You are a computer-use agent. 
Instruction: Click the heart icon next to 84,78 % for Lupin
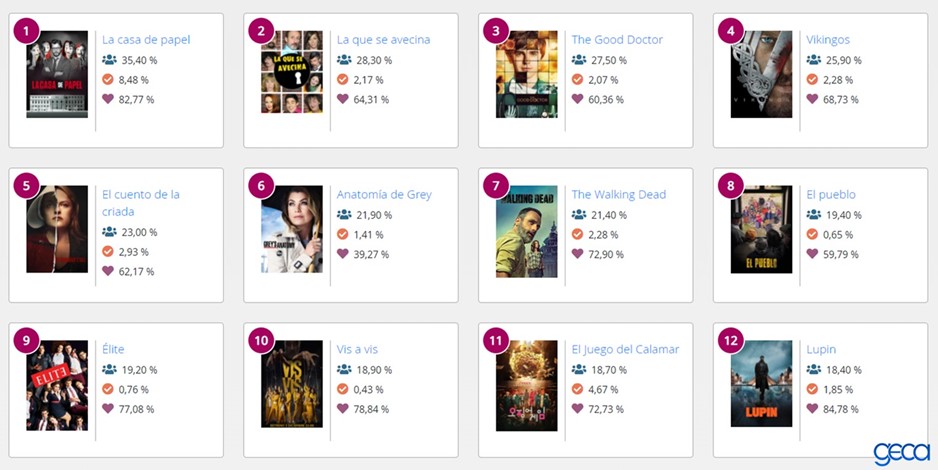[x=812, y=408]
